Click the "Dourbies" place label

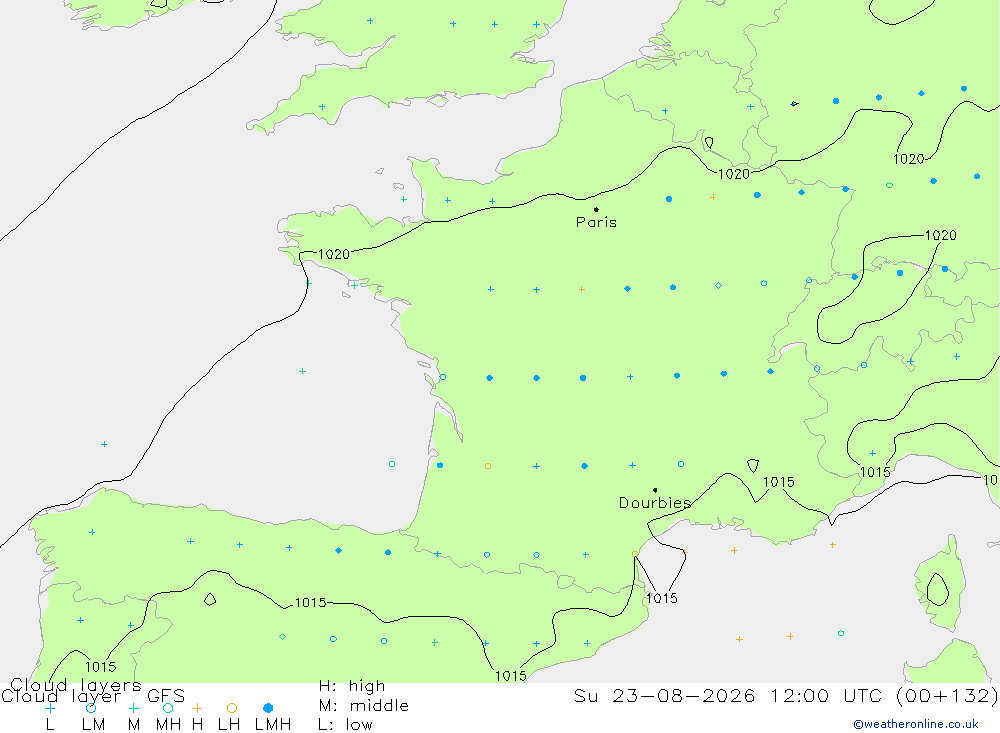tap(655, 503)
